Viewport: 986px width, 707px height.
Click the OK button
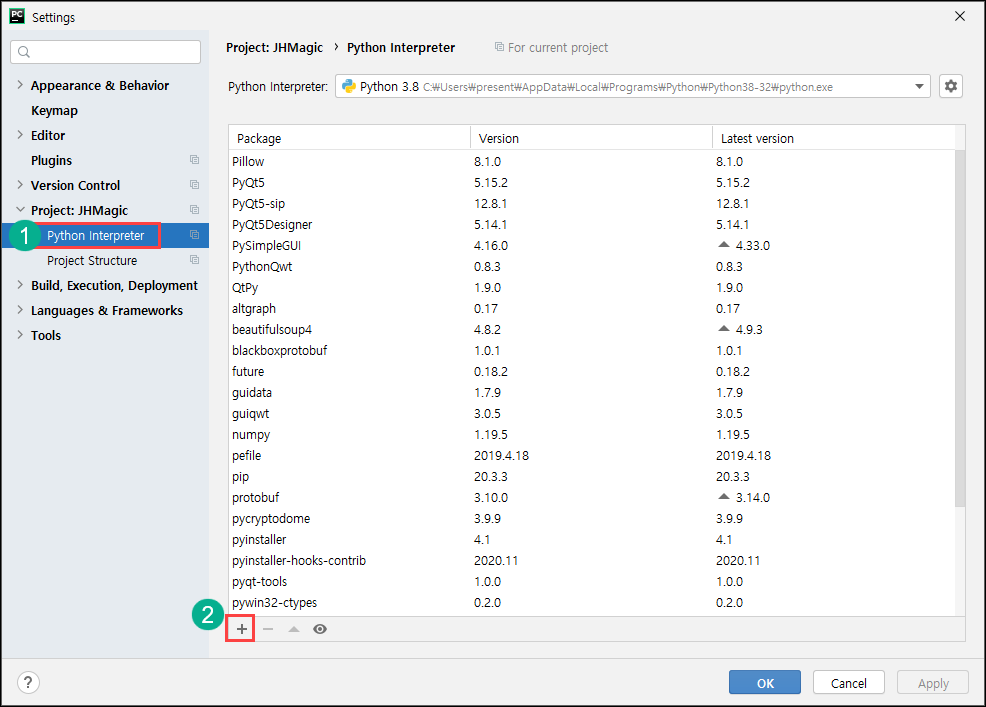(x=765, y=682)
